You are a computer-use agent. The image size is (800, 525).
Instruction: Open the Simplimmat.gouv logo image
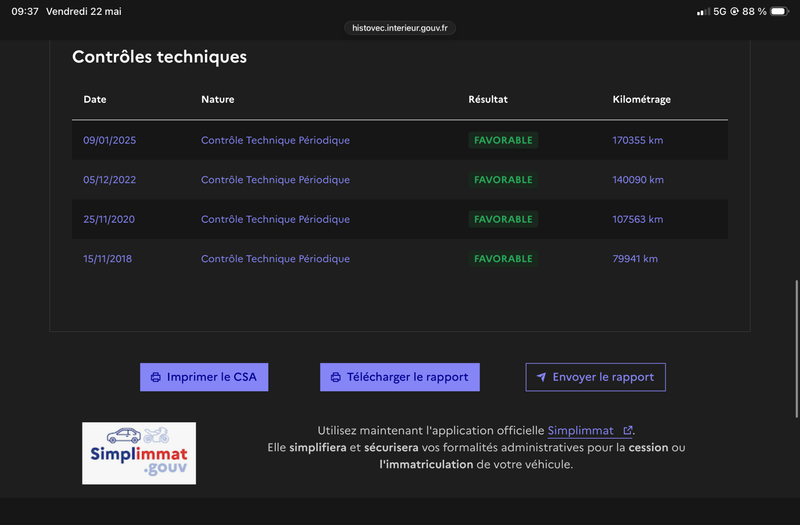(x=139, y=453)
